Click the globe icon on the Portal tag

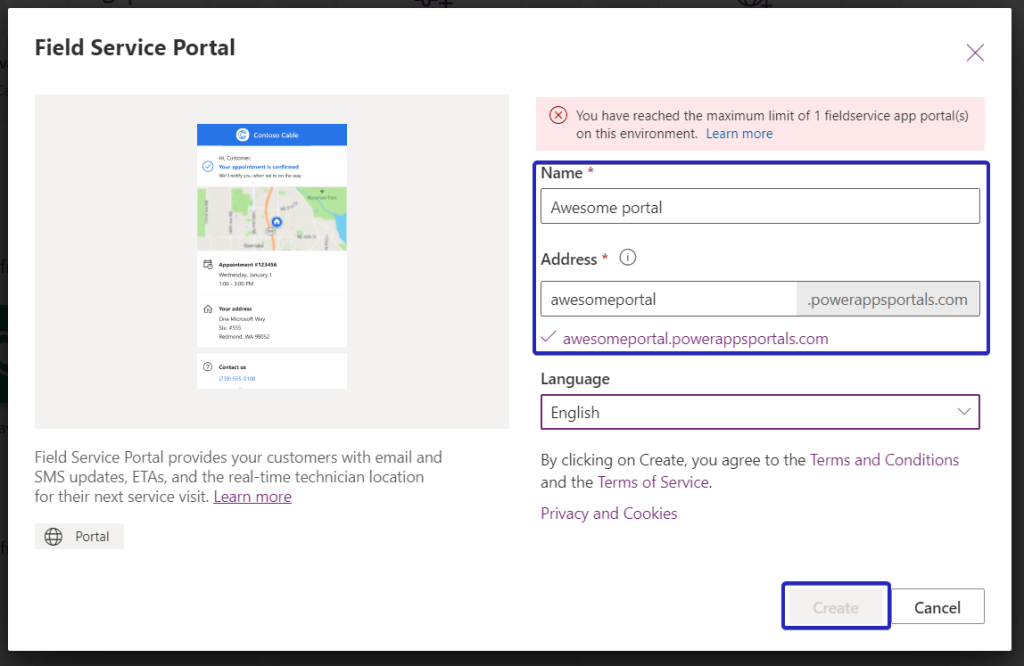[54, 537]
